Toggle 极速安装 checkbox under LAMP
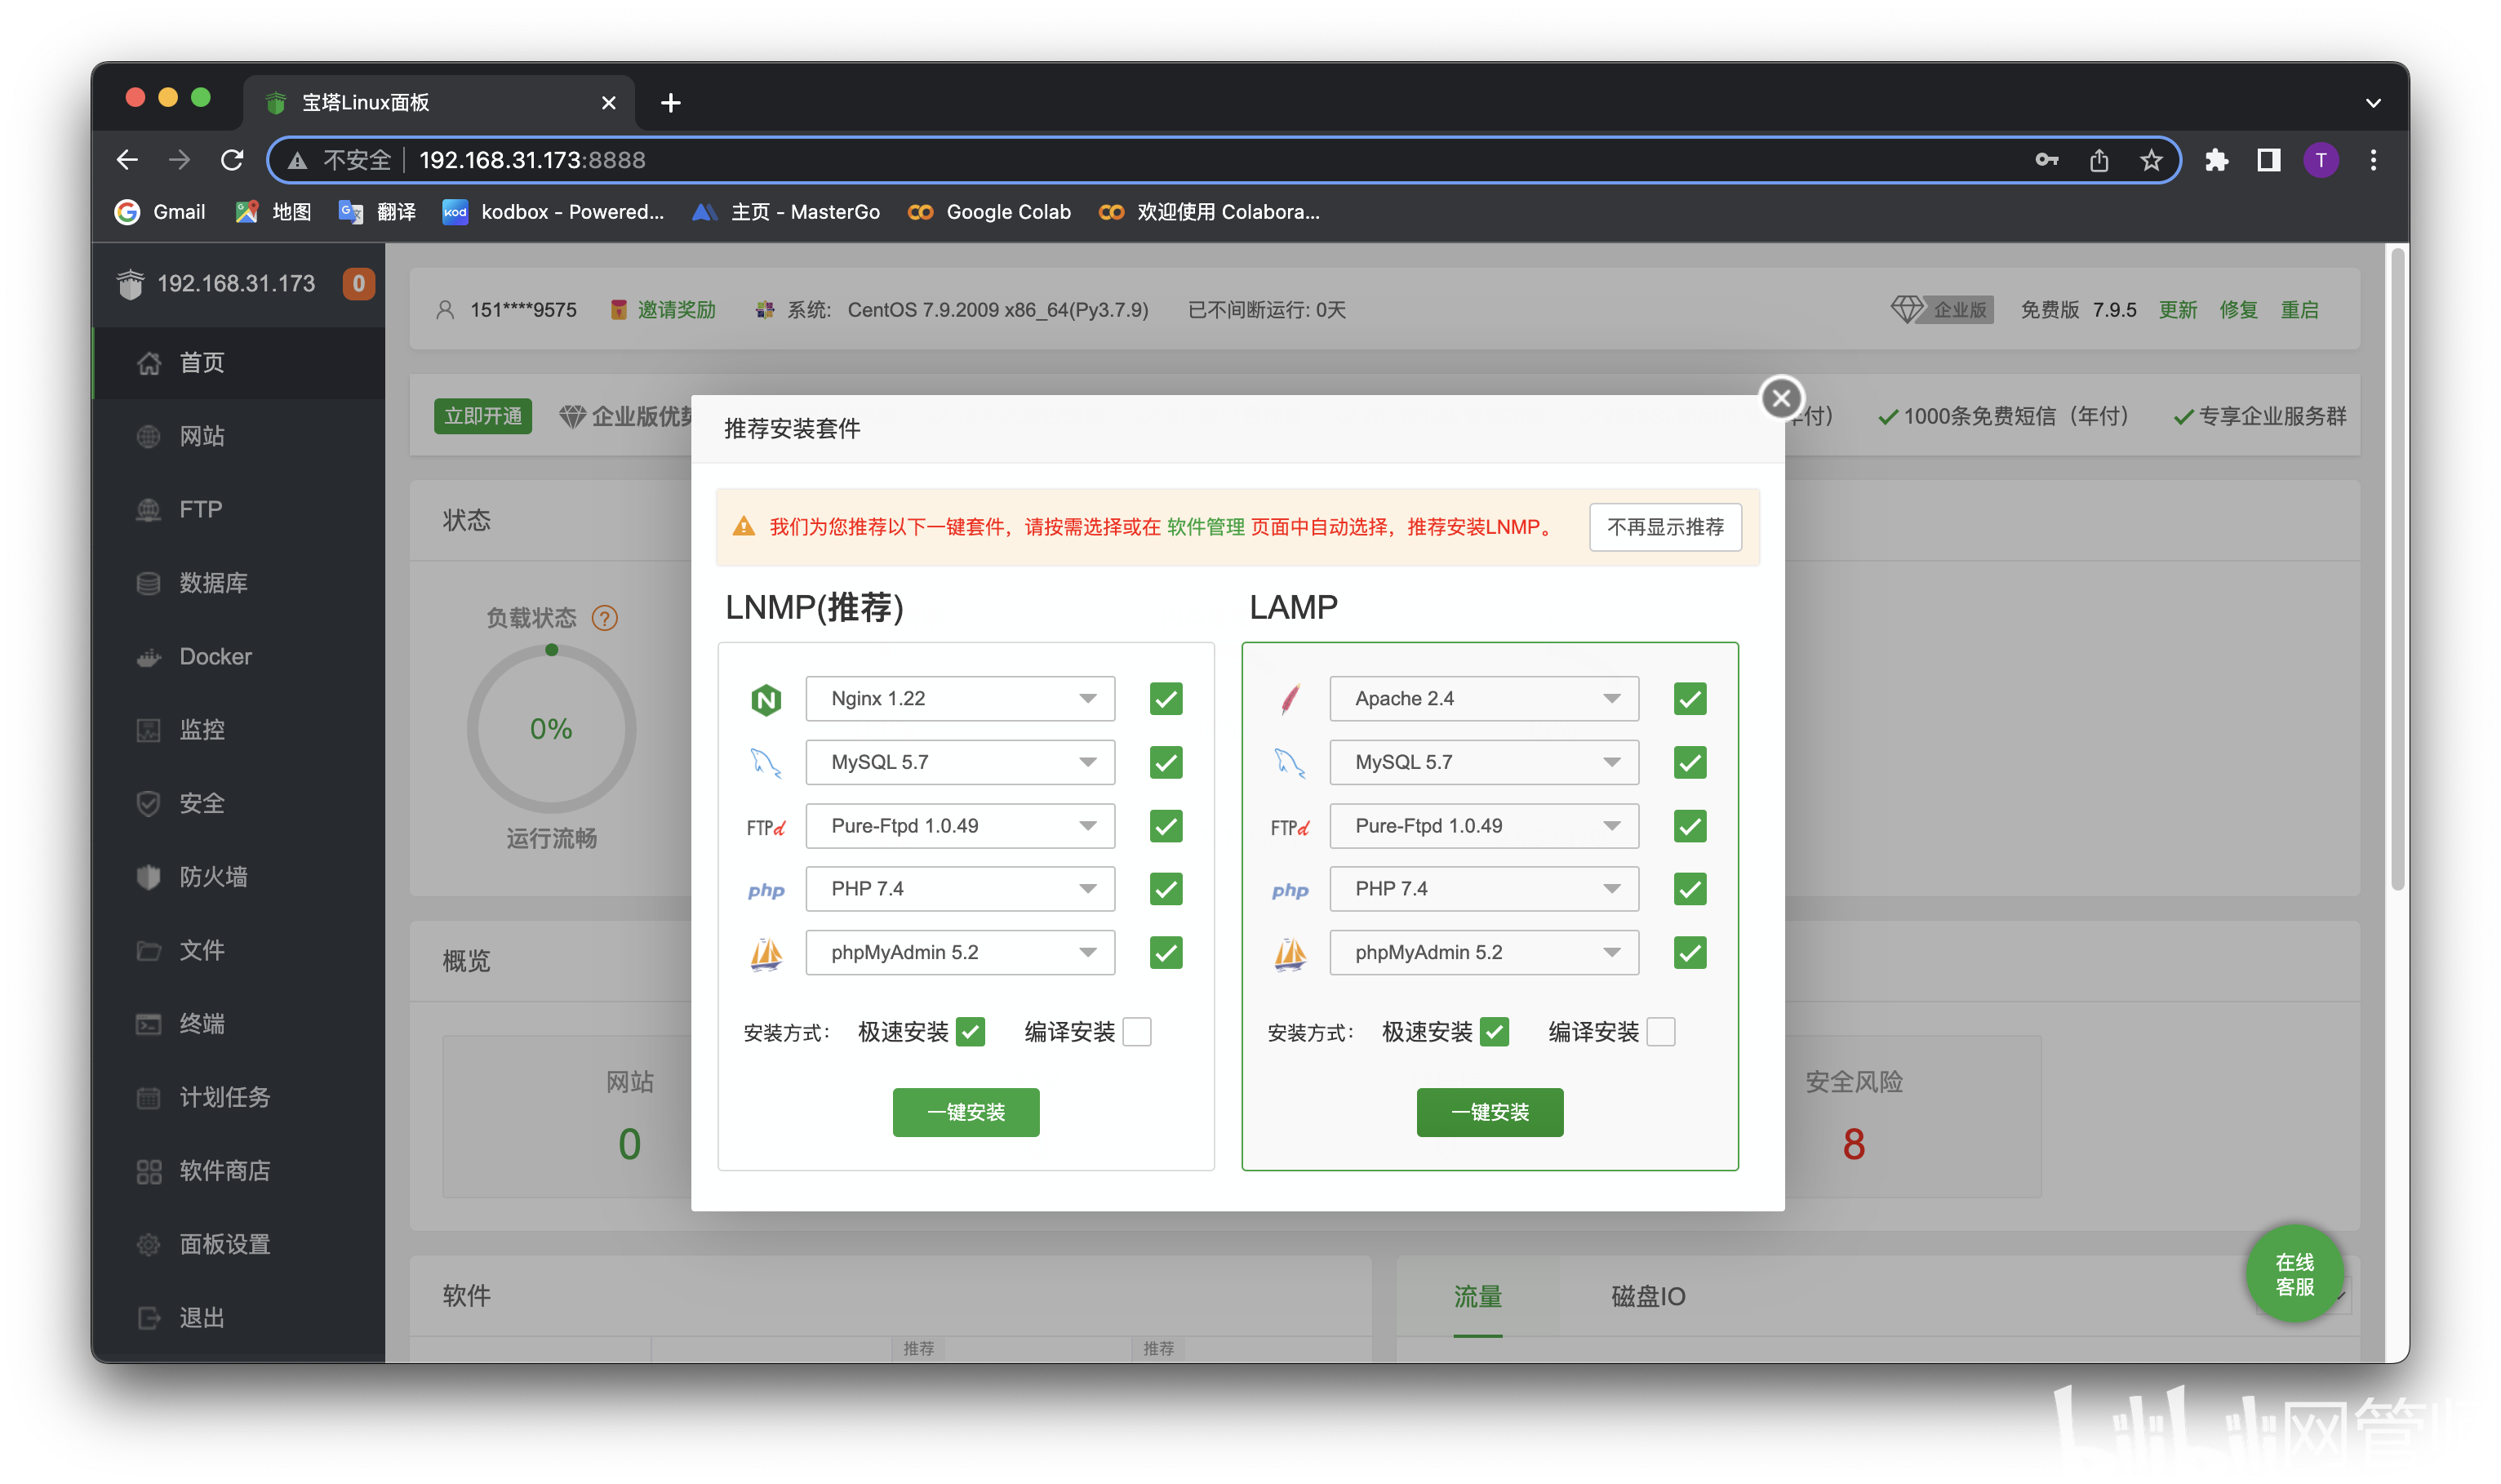Viewport: 2501px width, 1484px height. [x=1494, y=1032]
